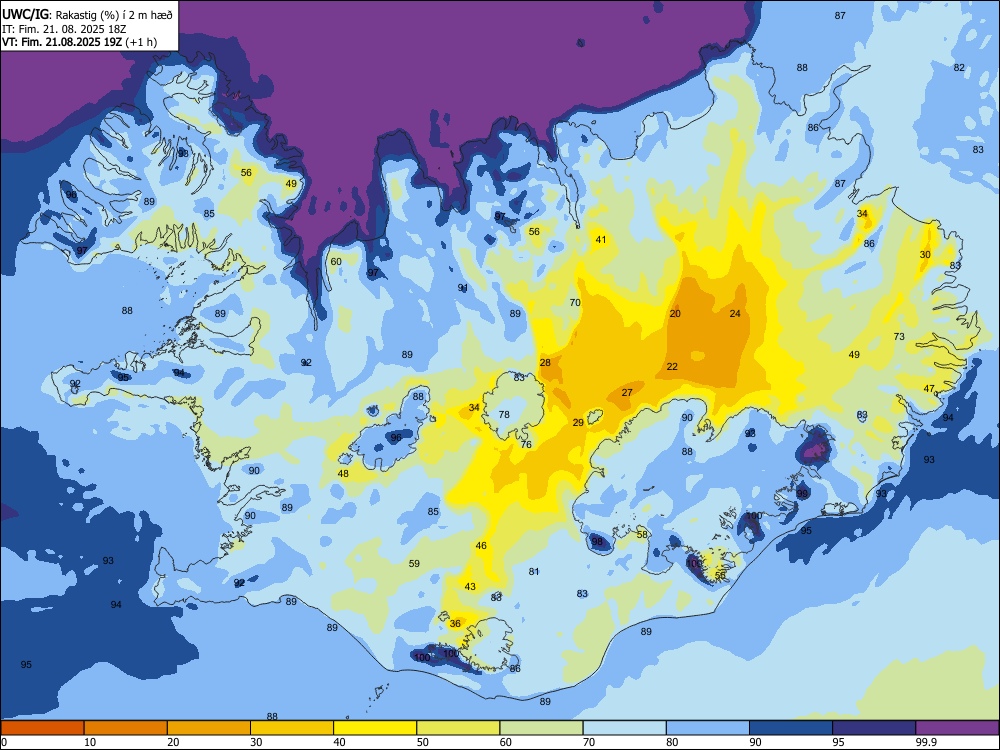The image size is (1000, 750).
Task: Click the '50' tick label on the color scale
Action: click(422, 742)
